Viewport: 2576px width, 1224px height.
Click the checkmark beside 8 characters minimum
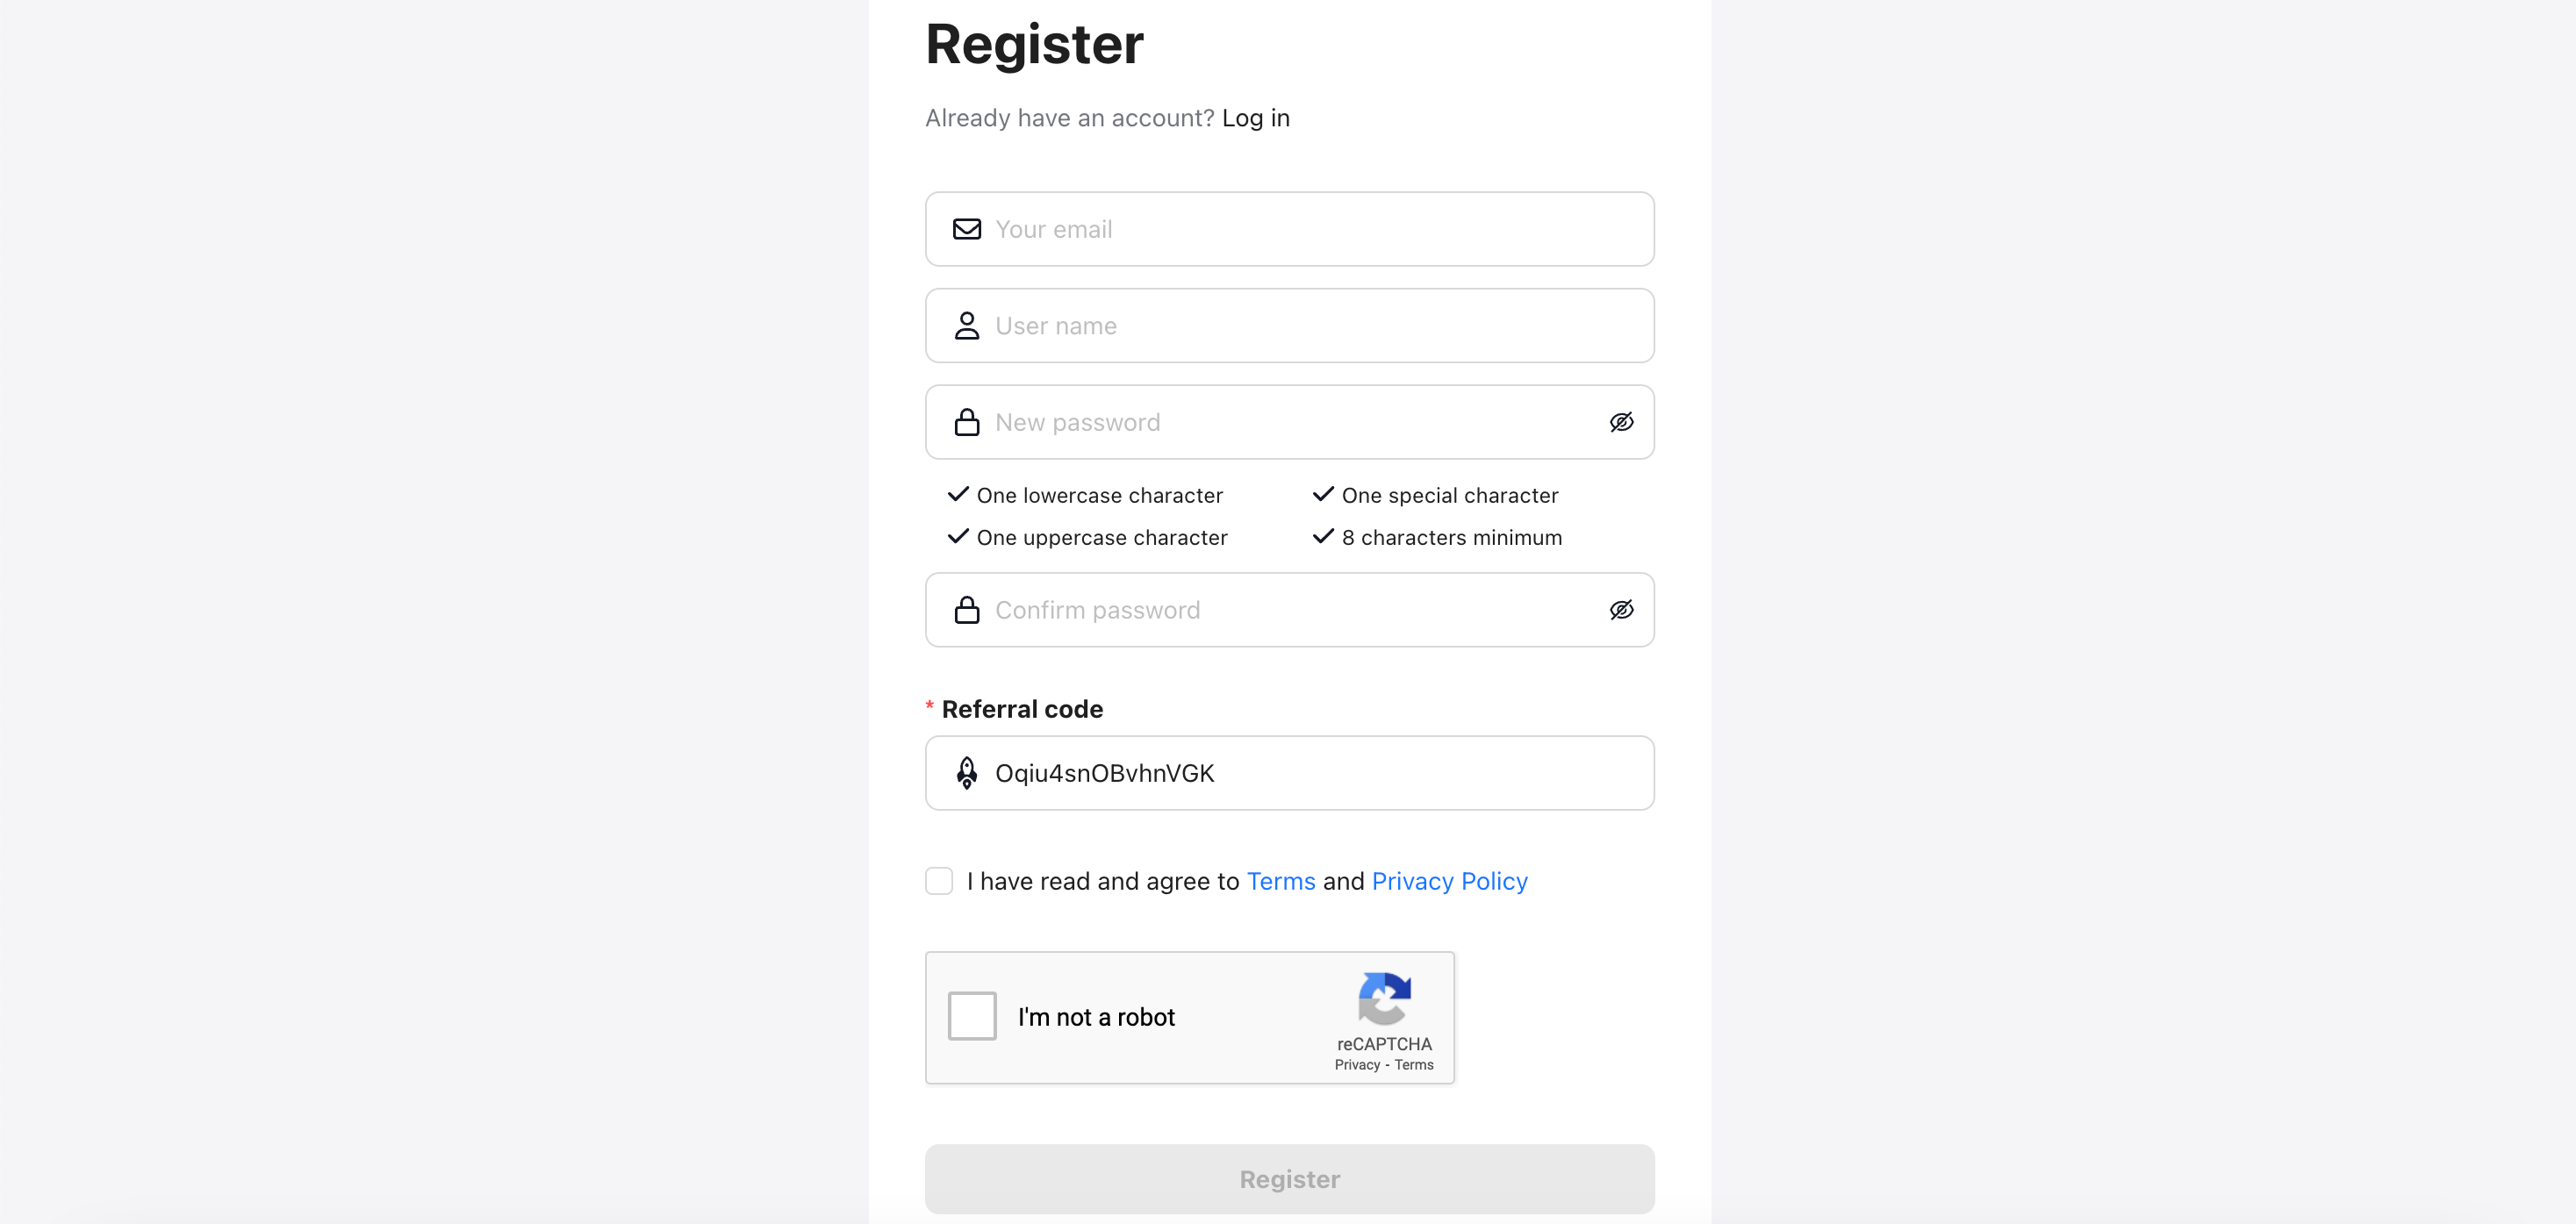(x=1322, y=536)
